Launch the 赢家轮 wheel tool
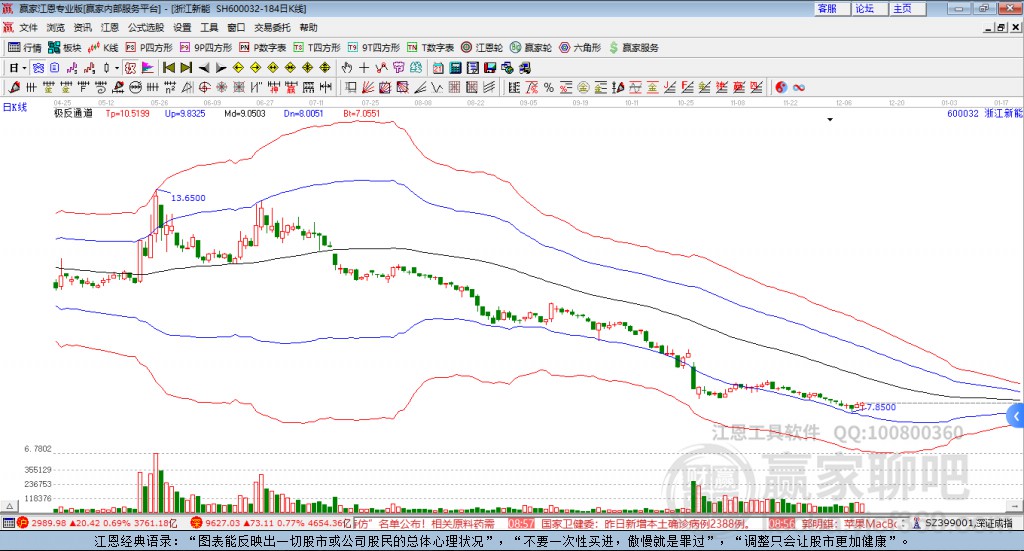Screen dimensions: 1024x551 (x=531, y=48)
